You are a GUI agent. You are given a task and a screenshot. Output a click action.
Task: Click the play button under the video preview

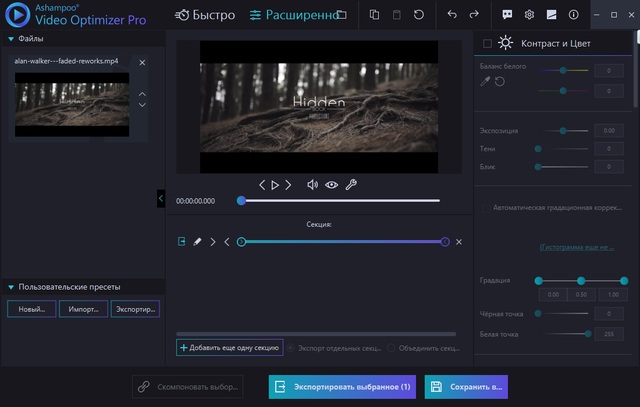[275, 185]
